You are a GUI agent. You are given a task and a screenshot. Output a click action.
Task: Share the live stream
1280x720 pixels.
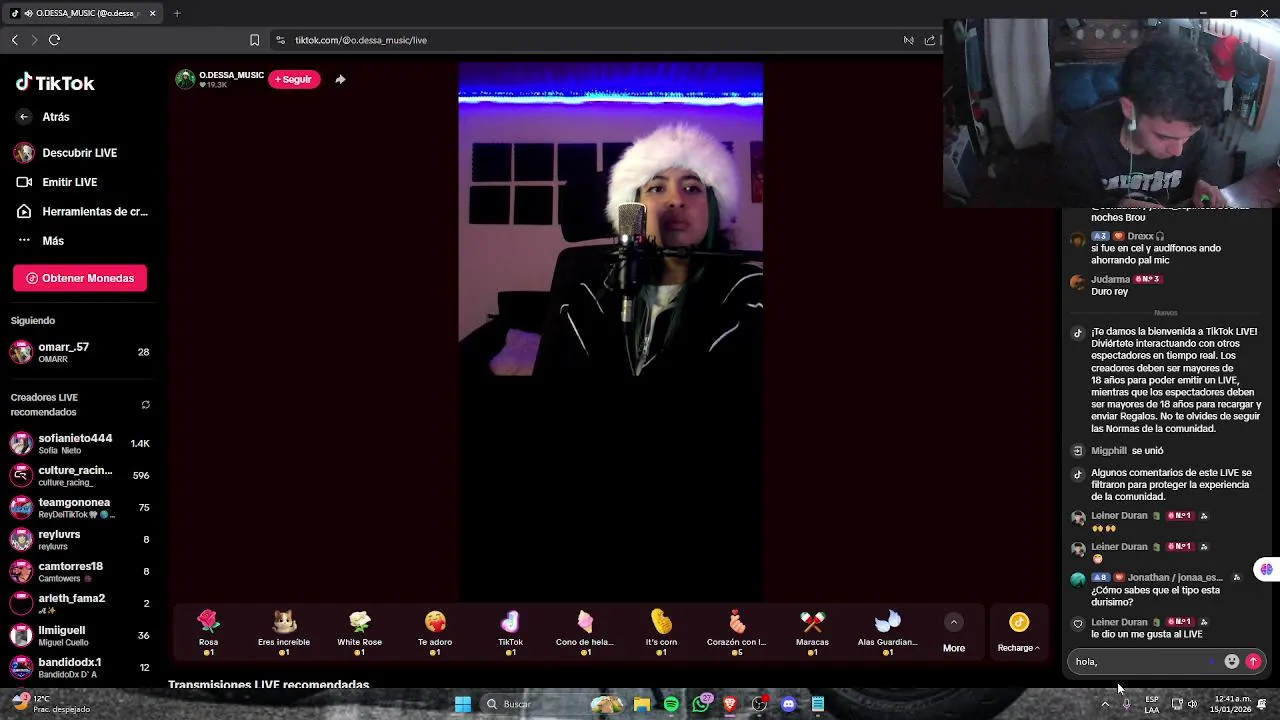click(340, 79)
